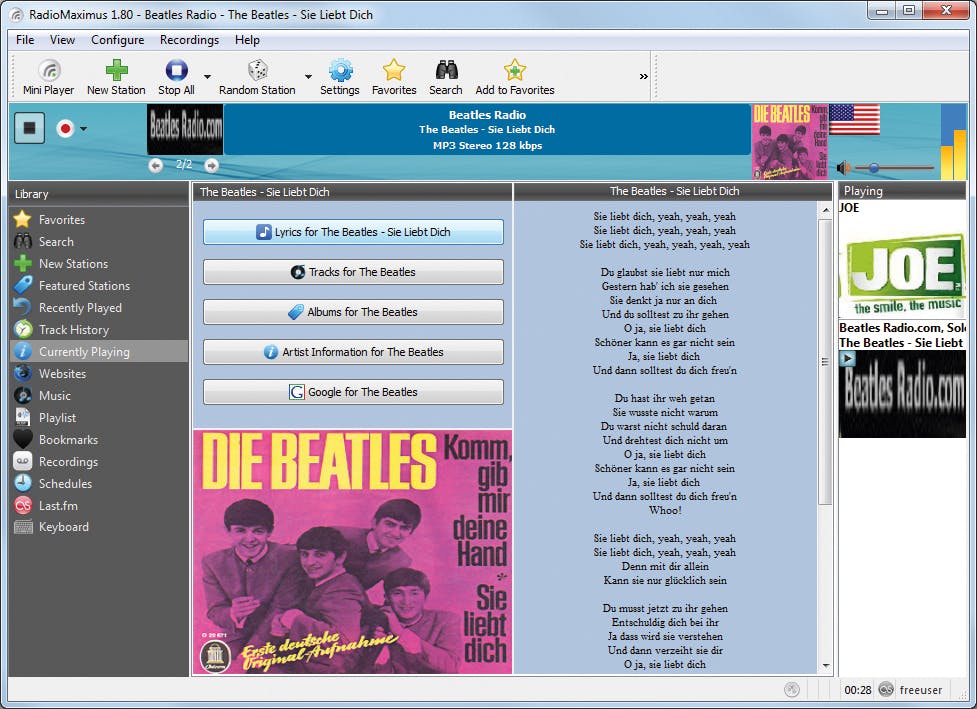
Task: Click the lyrics scrollbar down arrow
Action: tap(826, 666)
